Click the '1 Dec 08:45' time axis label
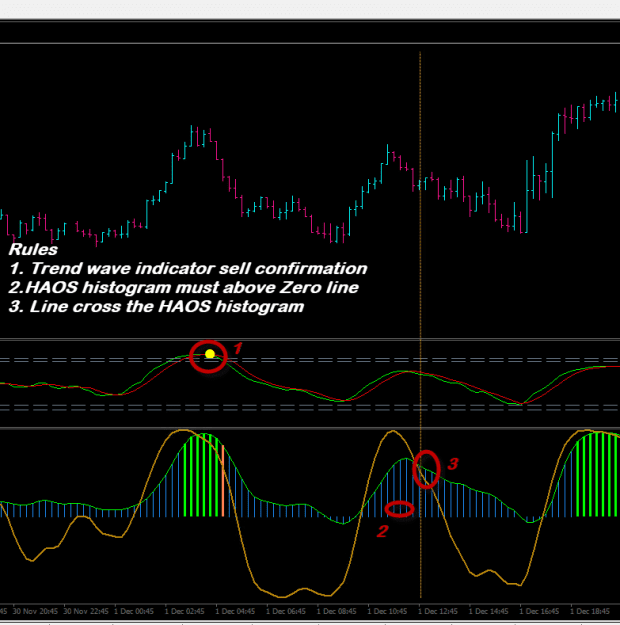This screenshot has height=625, width=620. tap(337, 611)
